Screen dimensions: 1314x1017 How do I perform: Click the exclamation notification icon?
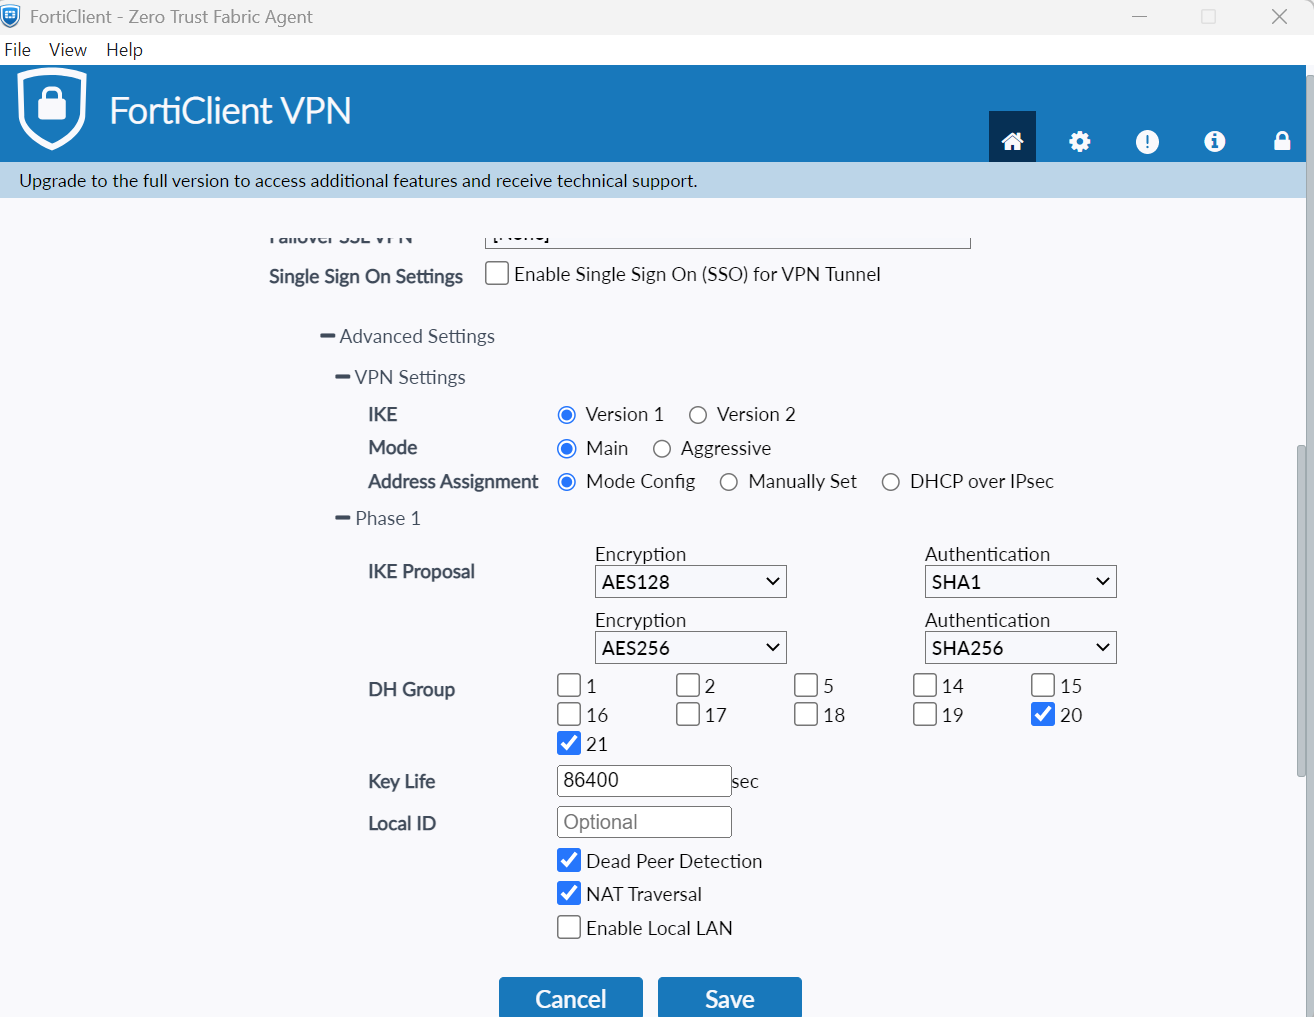[x=1147, y=141]
